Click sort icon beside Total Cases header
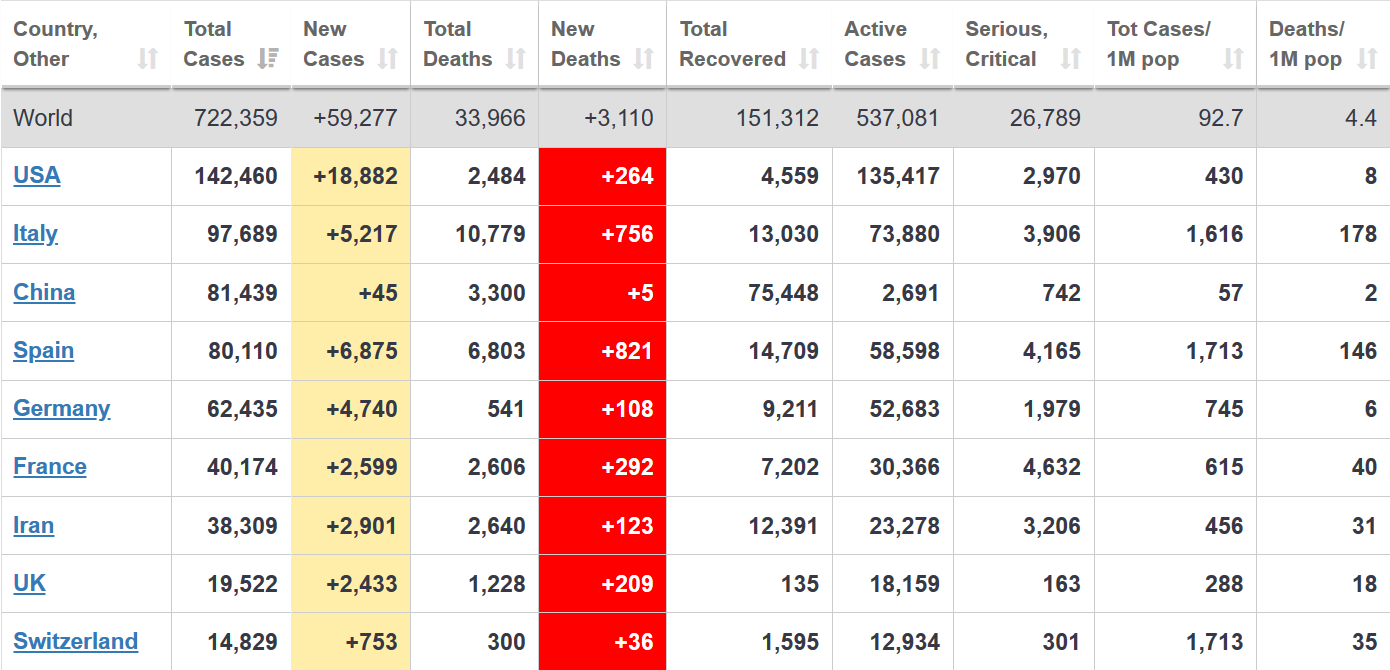The width and height of the screenshot is (1390, 670). click(x=268, y=59)
